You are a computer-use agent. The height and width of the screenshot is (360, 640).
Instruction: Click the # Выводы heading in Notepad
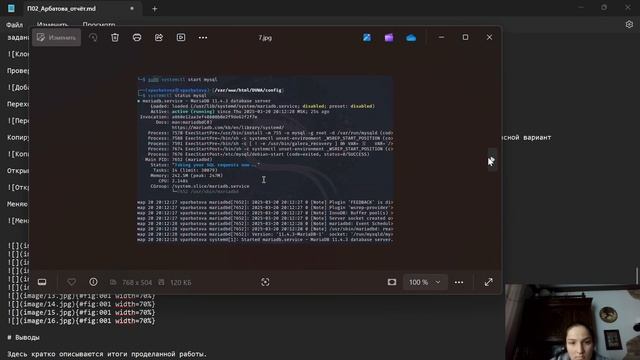click(23, 338)
